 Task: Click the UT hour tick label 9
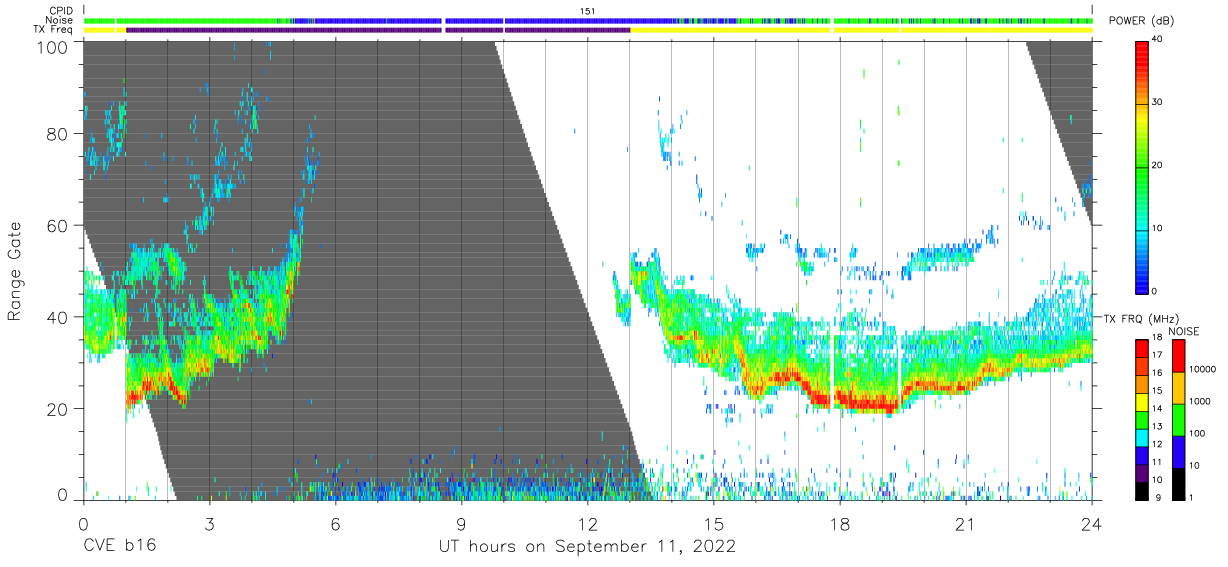[x=461, y=524]
